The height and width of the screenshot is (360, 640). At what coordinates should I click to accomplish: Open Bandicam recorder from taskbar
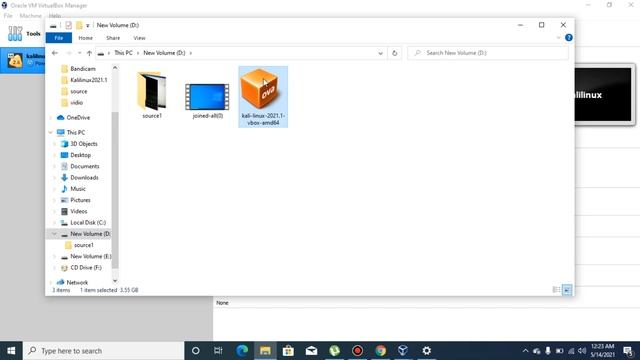click(x=357, y=351)
